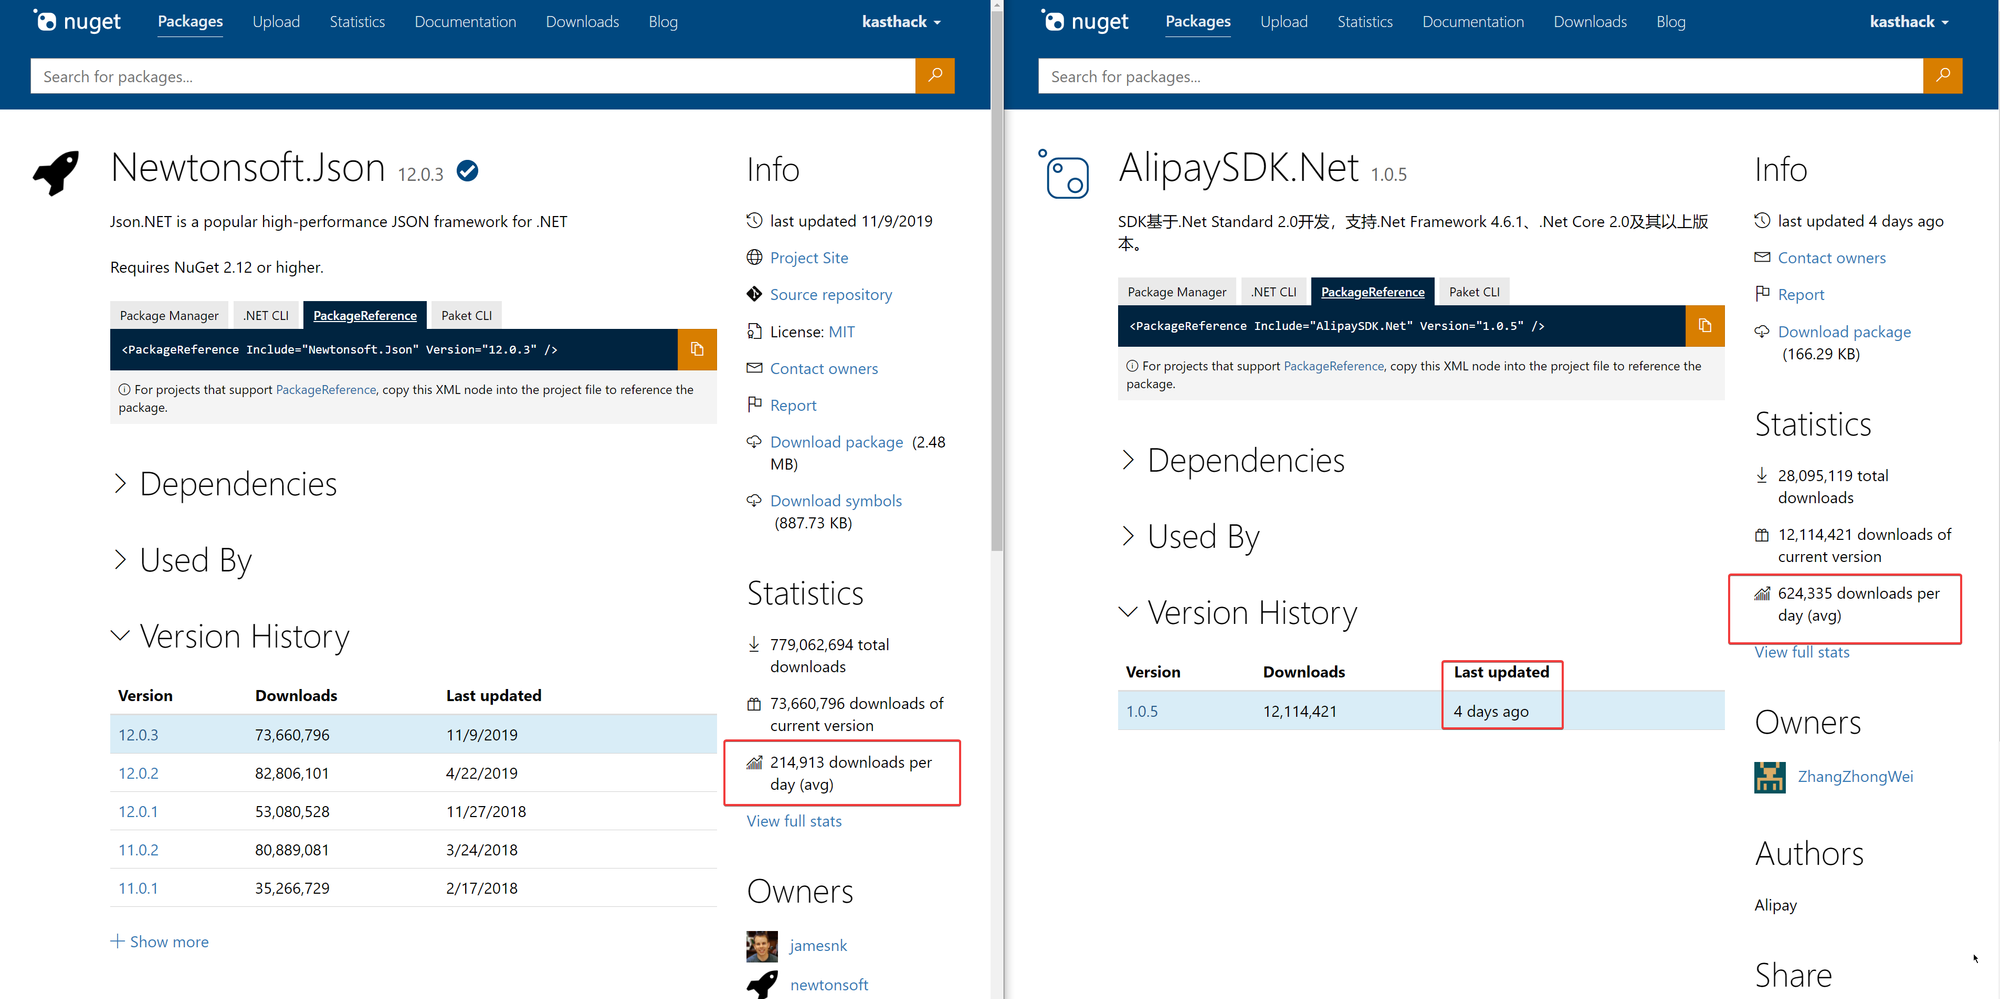Screen dimensions: 2000x999
Task: Click newtonsoft owner rocket avatar
Action: tap(762, 985)
